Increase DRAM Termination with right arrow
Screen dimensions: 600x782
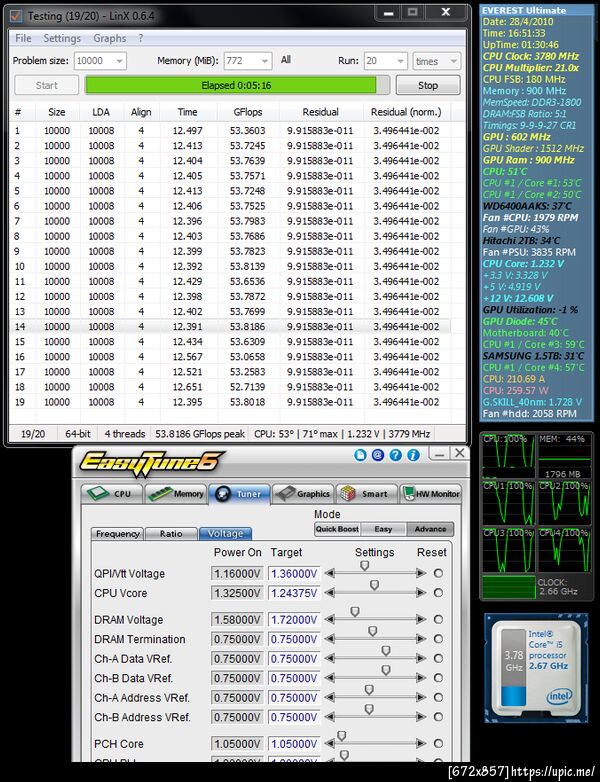pyautogui.click(x=421, y=639)
